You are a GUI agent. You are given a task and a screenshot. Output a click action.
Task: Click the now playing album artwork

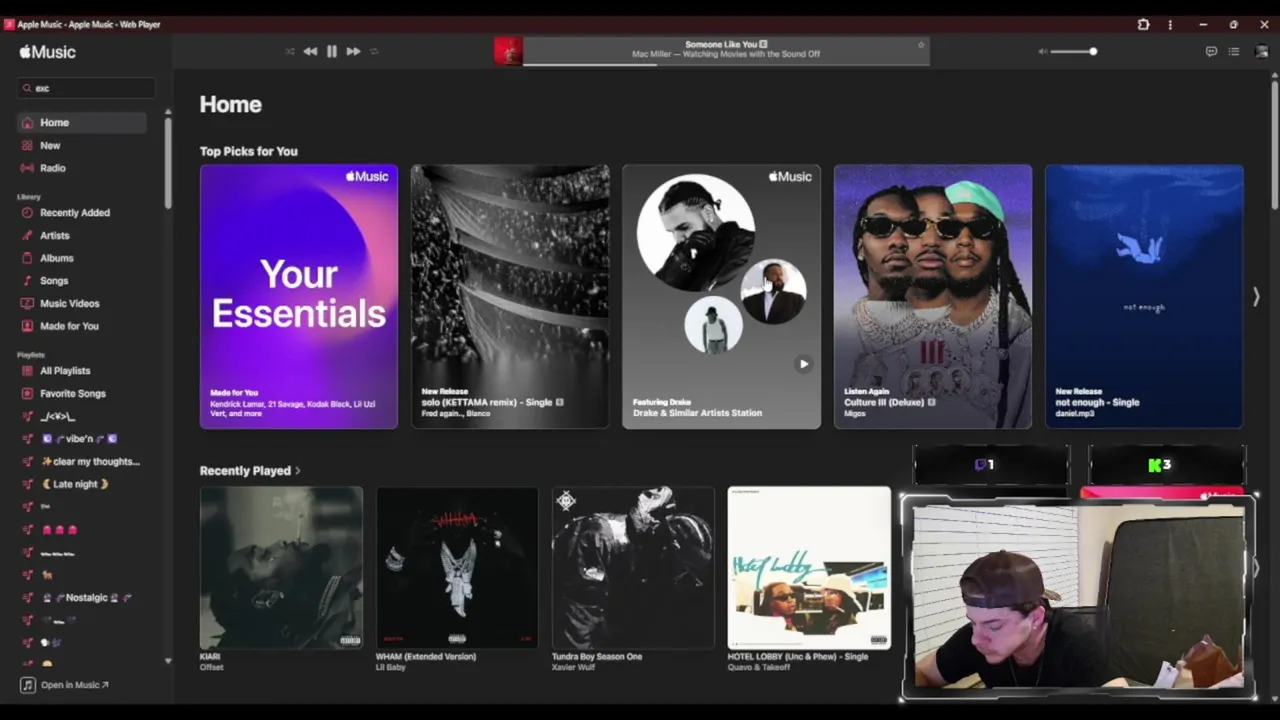coord(508,51)
